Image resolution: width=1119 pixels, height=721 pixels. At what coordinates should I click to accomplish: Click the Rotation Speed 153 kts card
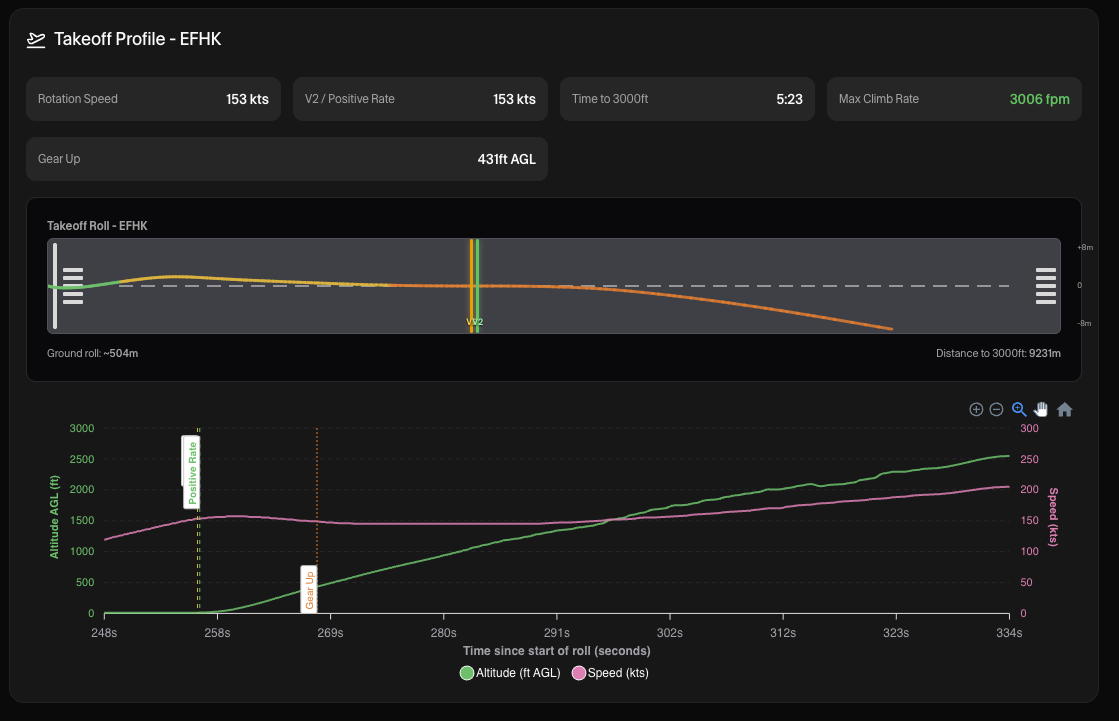(x=153, y=99)
